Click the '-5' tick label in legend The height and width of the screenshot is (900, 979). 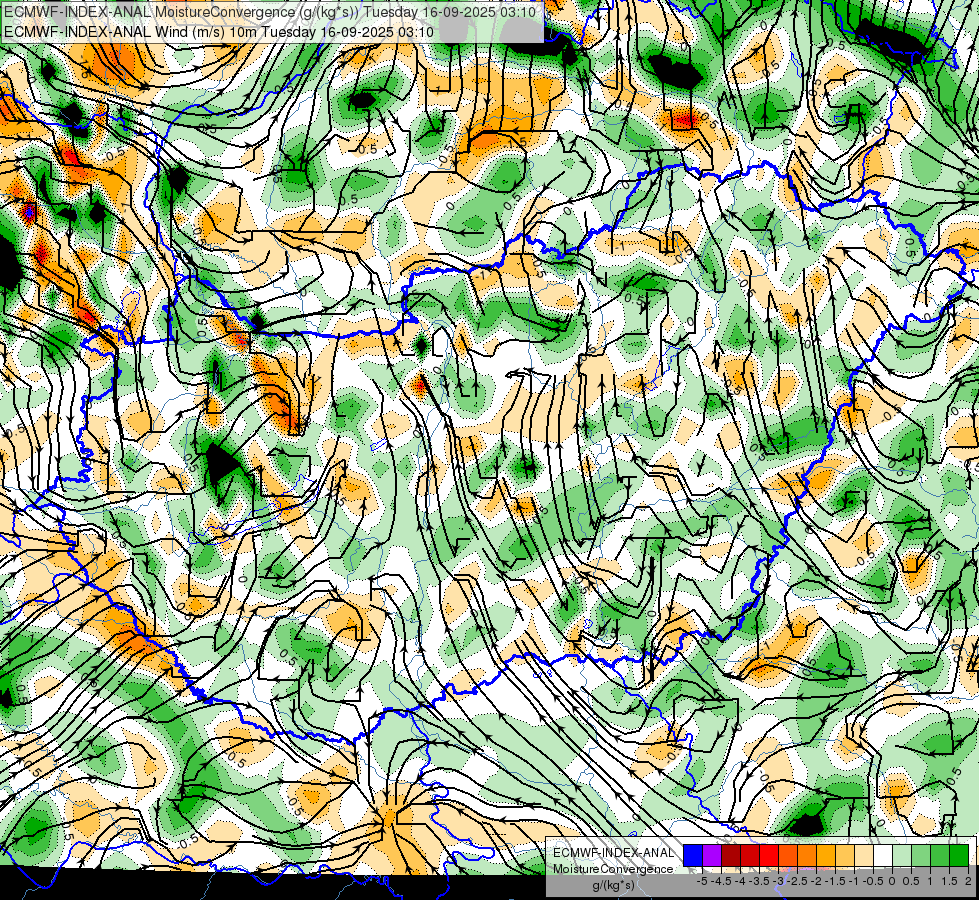702,881
